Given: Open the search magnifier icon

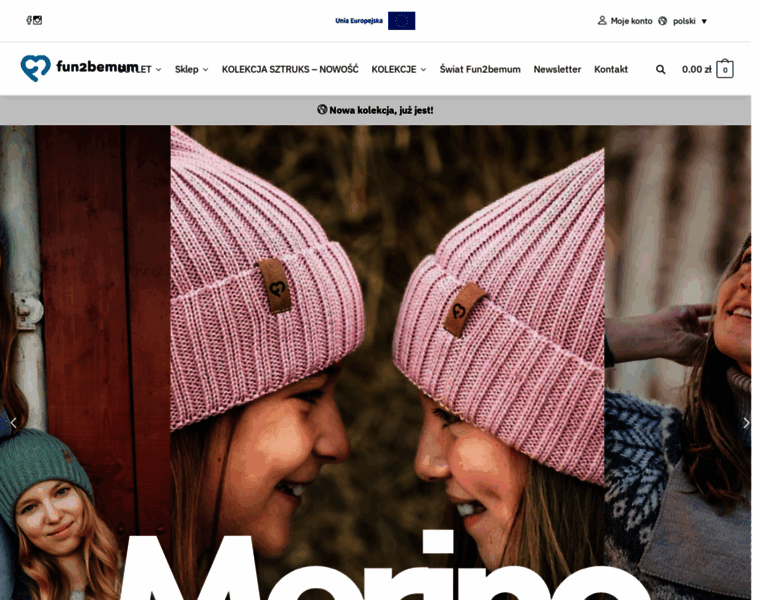Looking at the screenshot, I should (x=660, y=69).
